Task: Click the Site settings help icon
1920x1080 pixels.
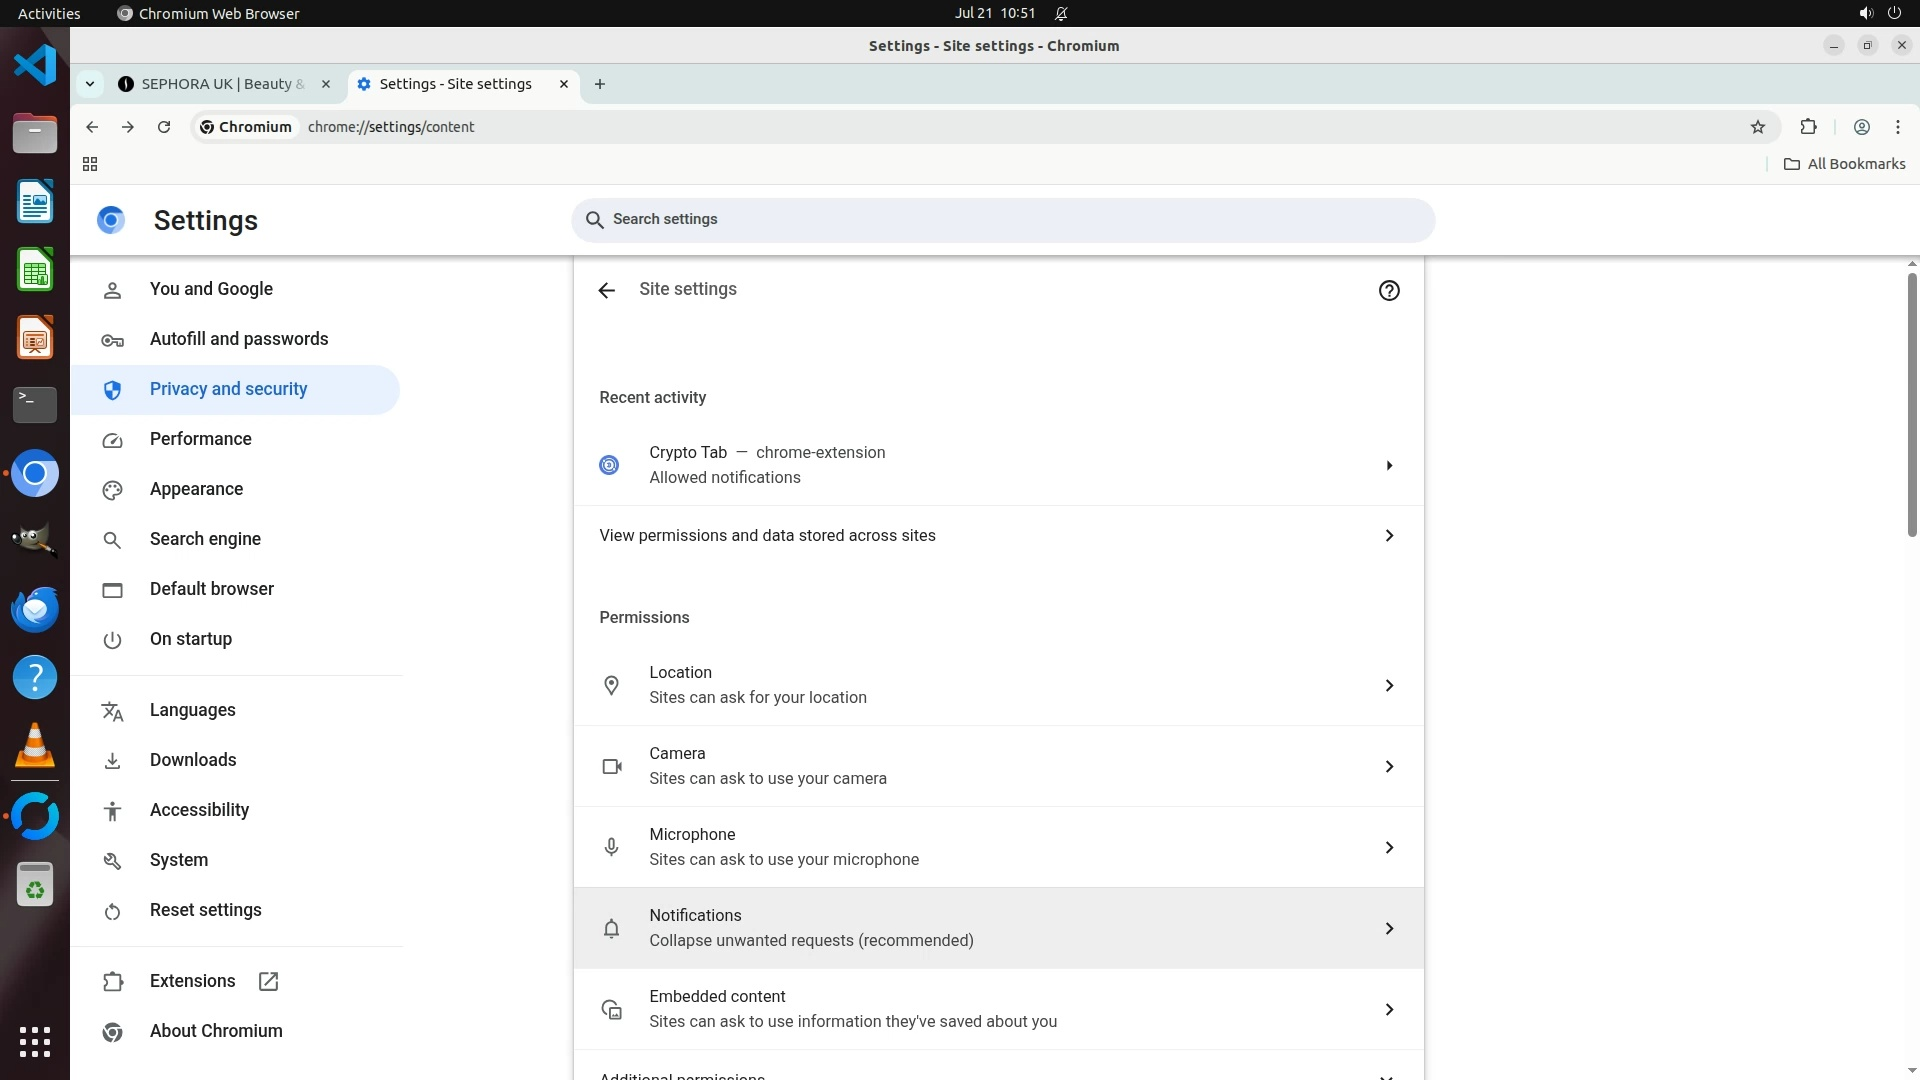Action: click(x=1388, y=290)
